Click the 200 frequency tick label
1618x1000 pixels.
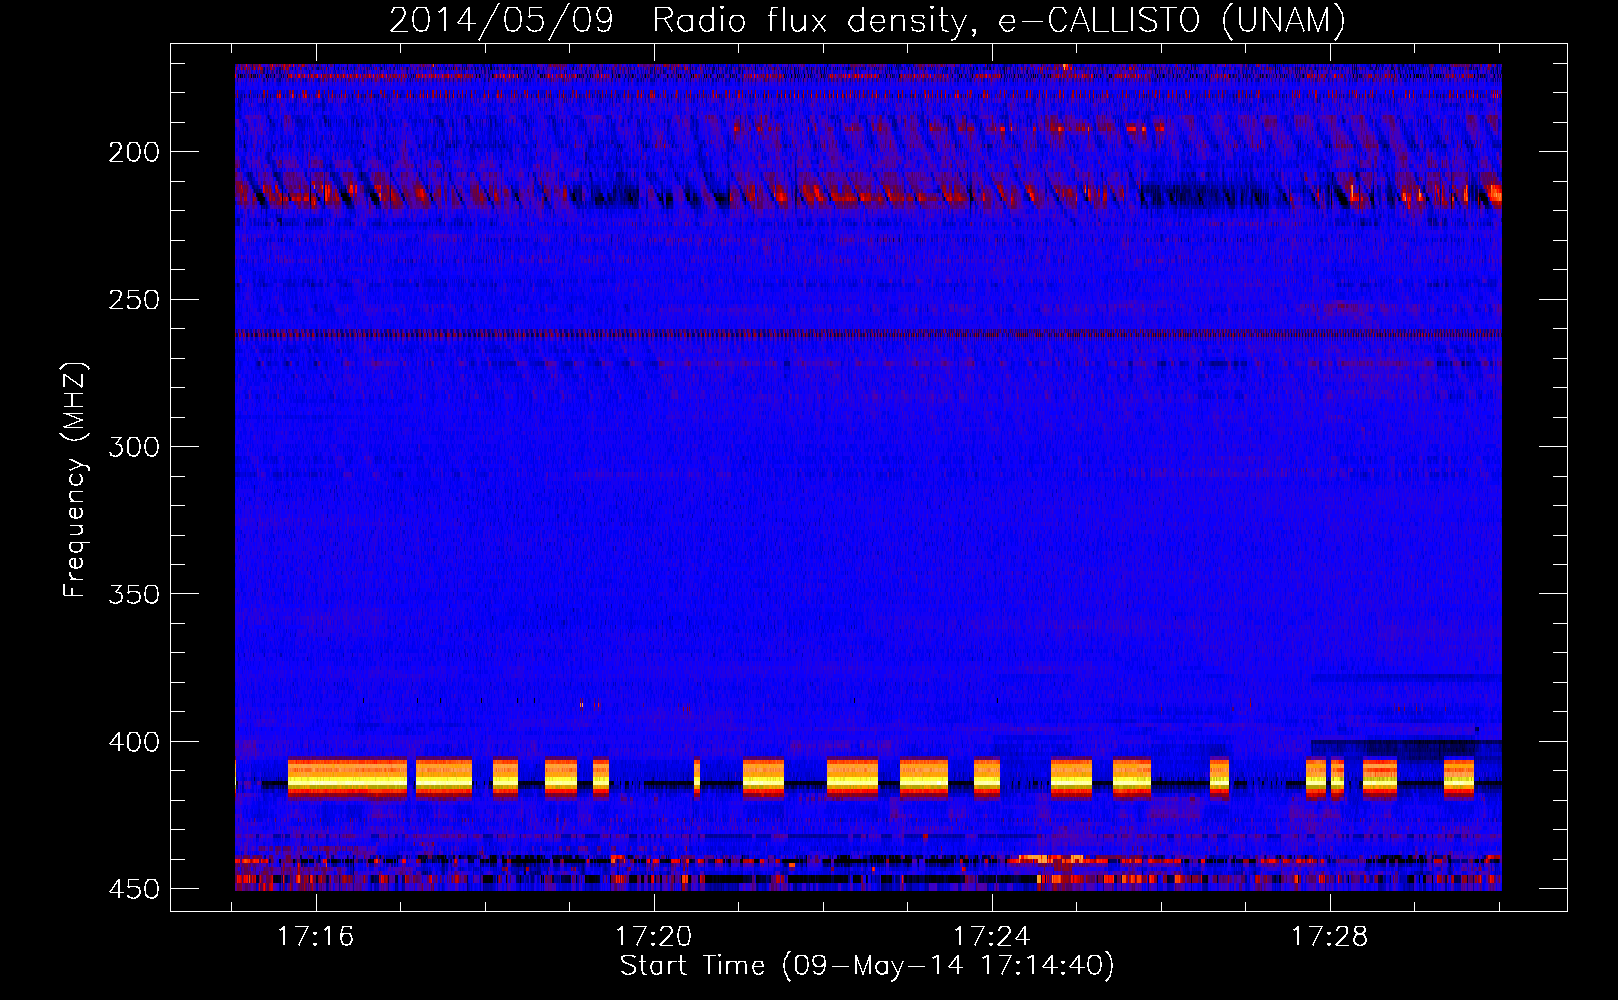coord(134,152)
